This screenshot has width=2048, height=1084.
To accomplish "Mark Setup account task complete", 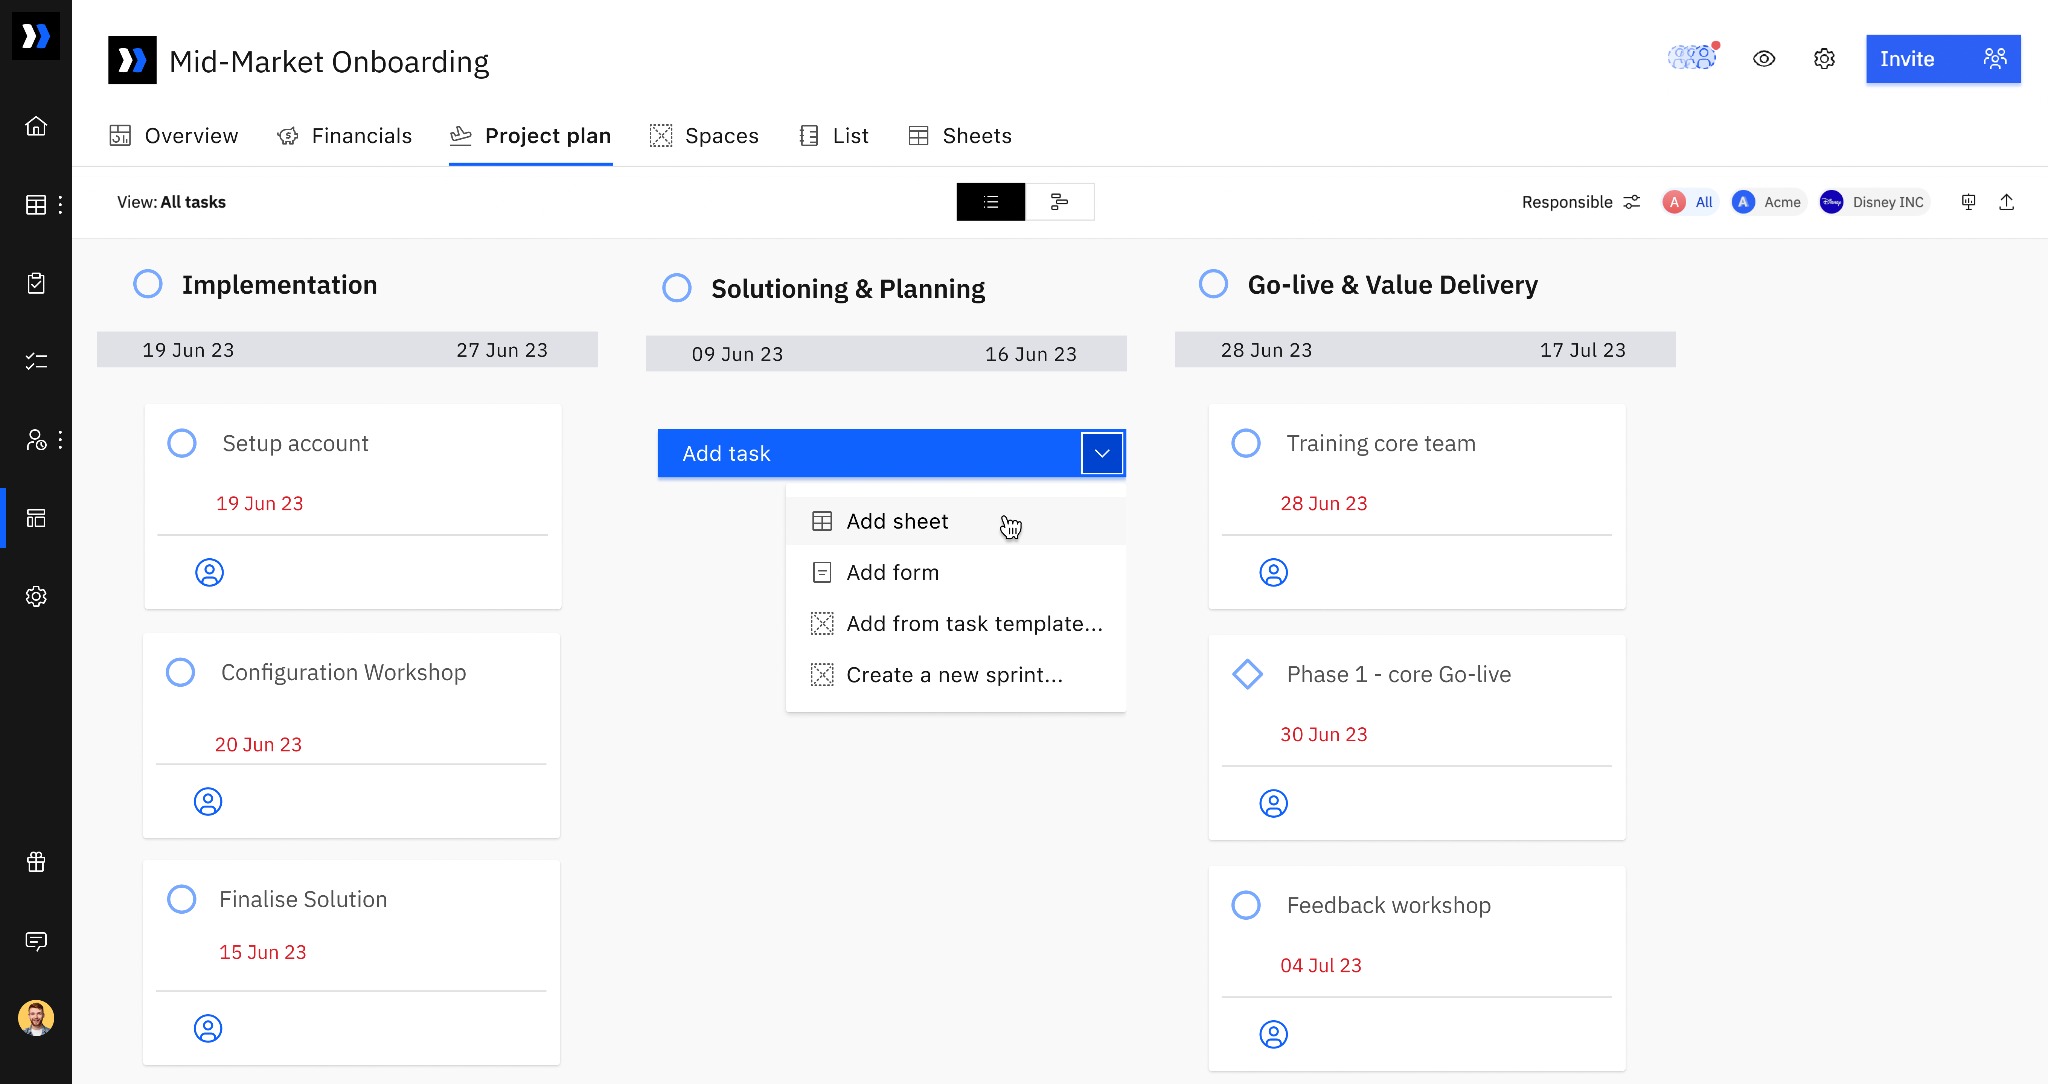I will point(182,443).
